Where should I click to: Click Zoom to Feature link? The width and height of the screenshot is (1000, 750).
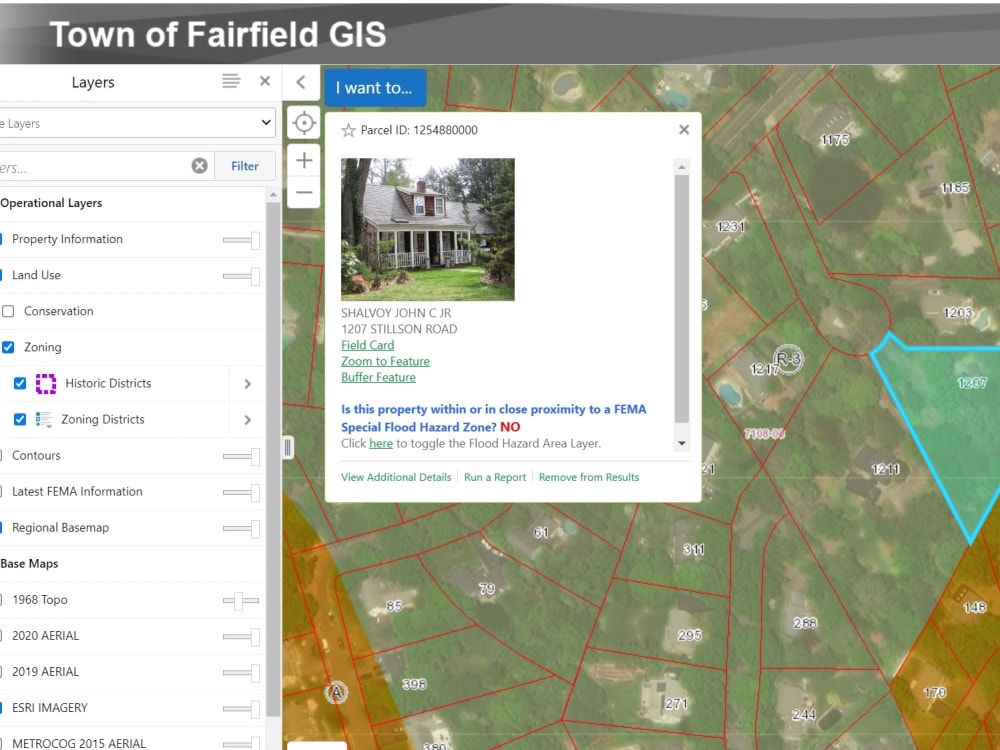pyautogui.click(x=385, y=361)
